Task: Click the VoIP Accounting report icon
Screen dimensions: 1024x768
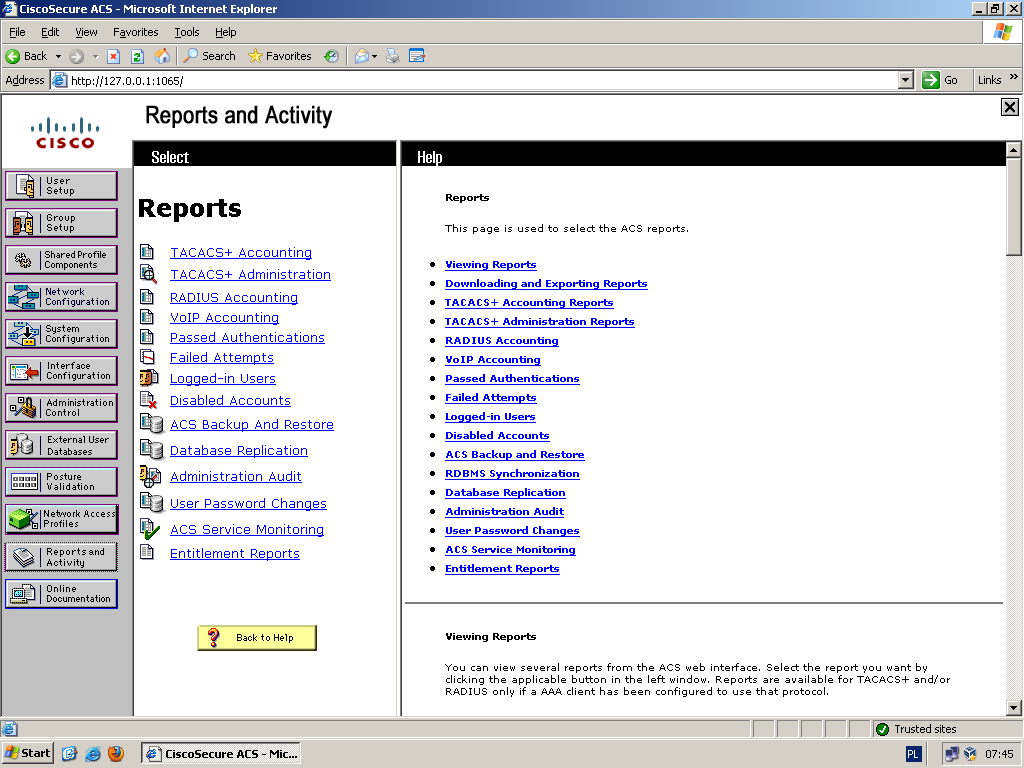Action: pos(147,317)
